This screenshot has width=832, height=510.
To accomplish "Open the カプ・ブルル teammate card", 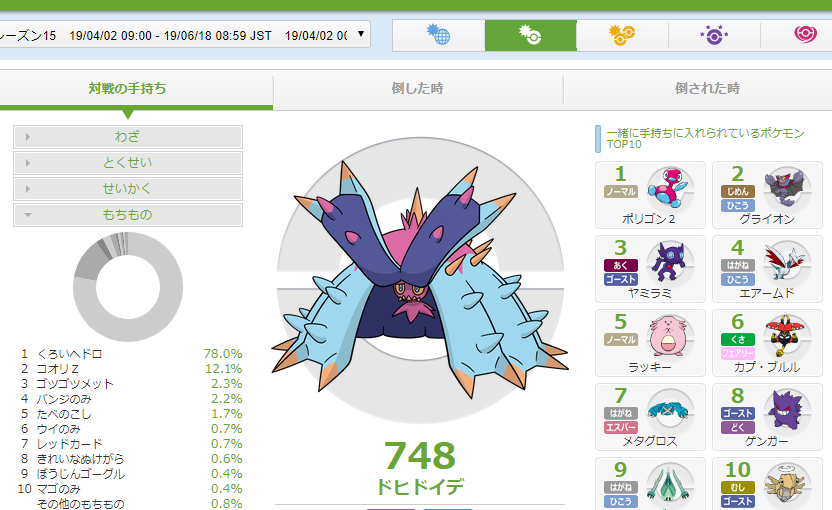I will pyautogui.click(x=767, y=343).
